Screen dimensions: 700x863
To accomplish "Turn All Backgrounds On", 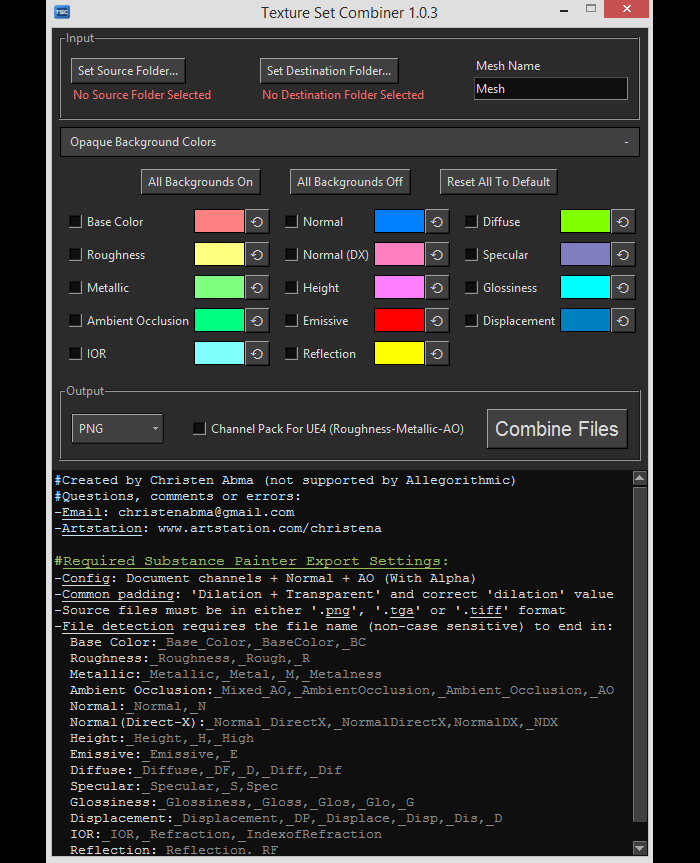I will click(200, 182).
